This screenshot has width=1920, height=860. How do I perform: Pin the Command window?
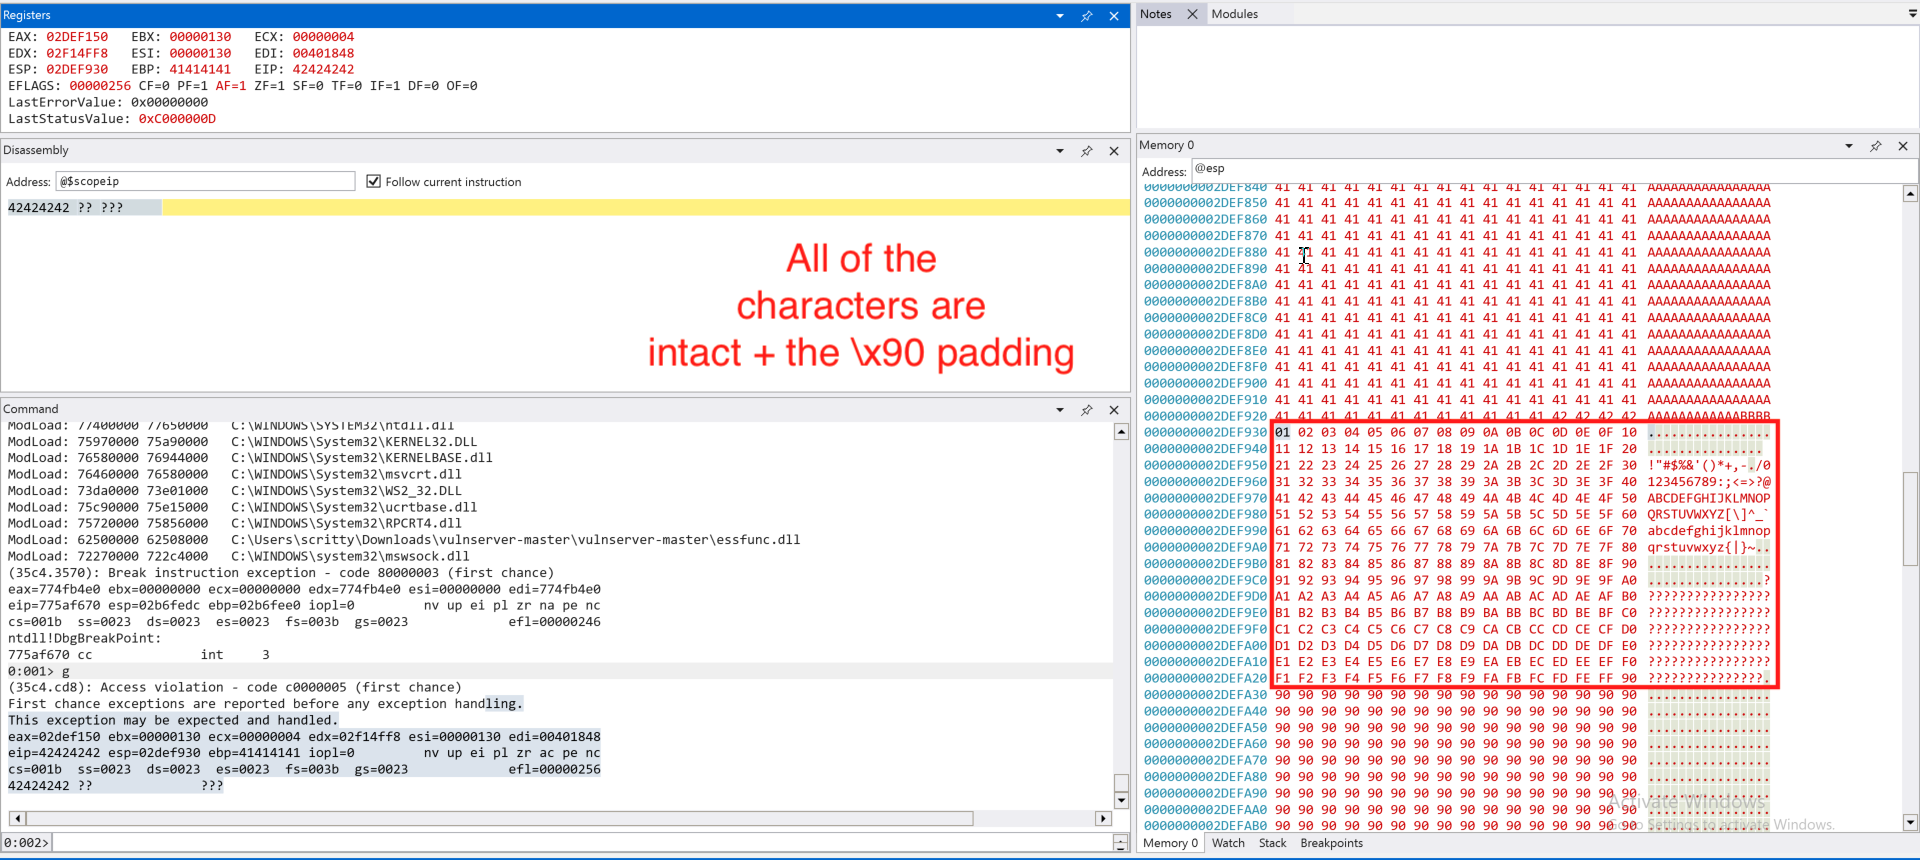[x=1087, y=410]
